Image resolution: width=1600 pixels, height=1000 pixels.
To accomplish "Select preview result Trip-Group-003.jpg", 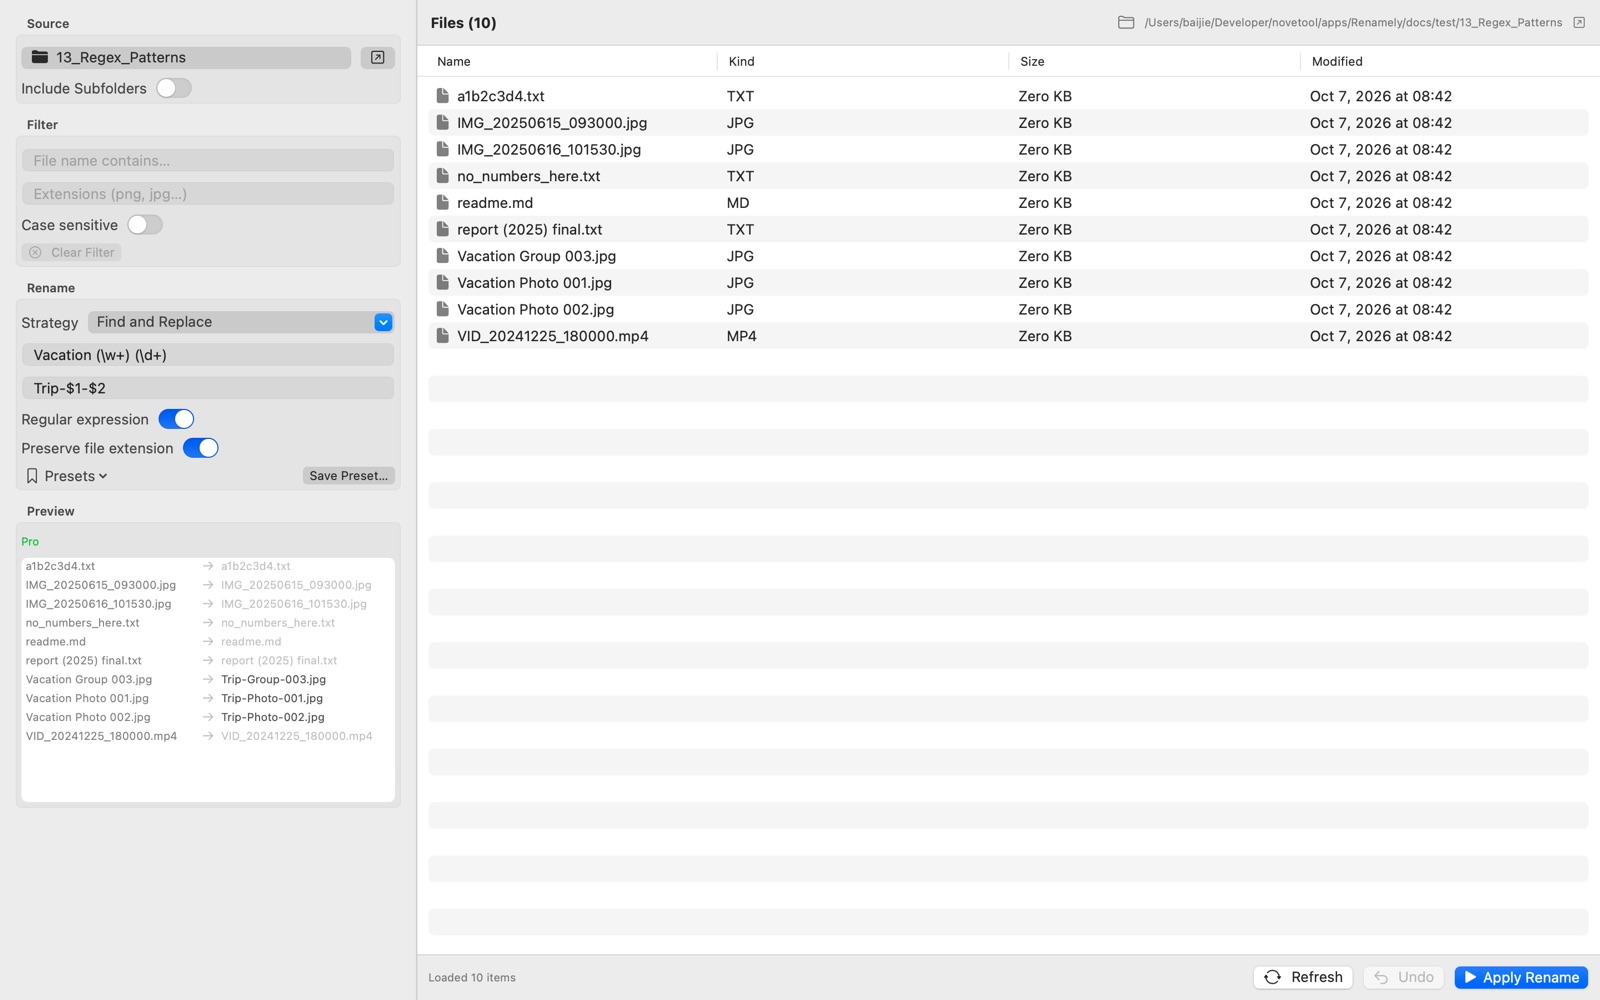I will click(273, 679).
